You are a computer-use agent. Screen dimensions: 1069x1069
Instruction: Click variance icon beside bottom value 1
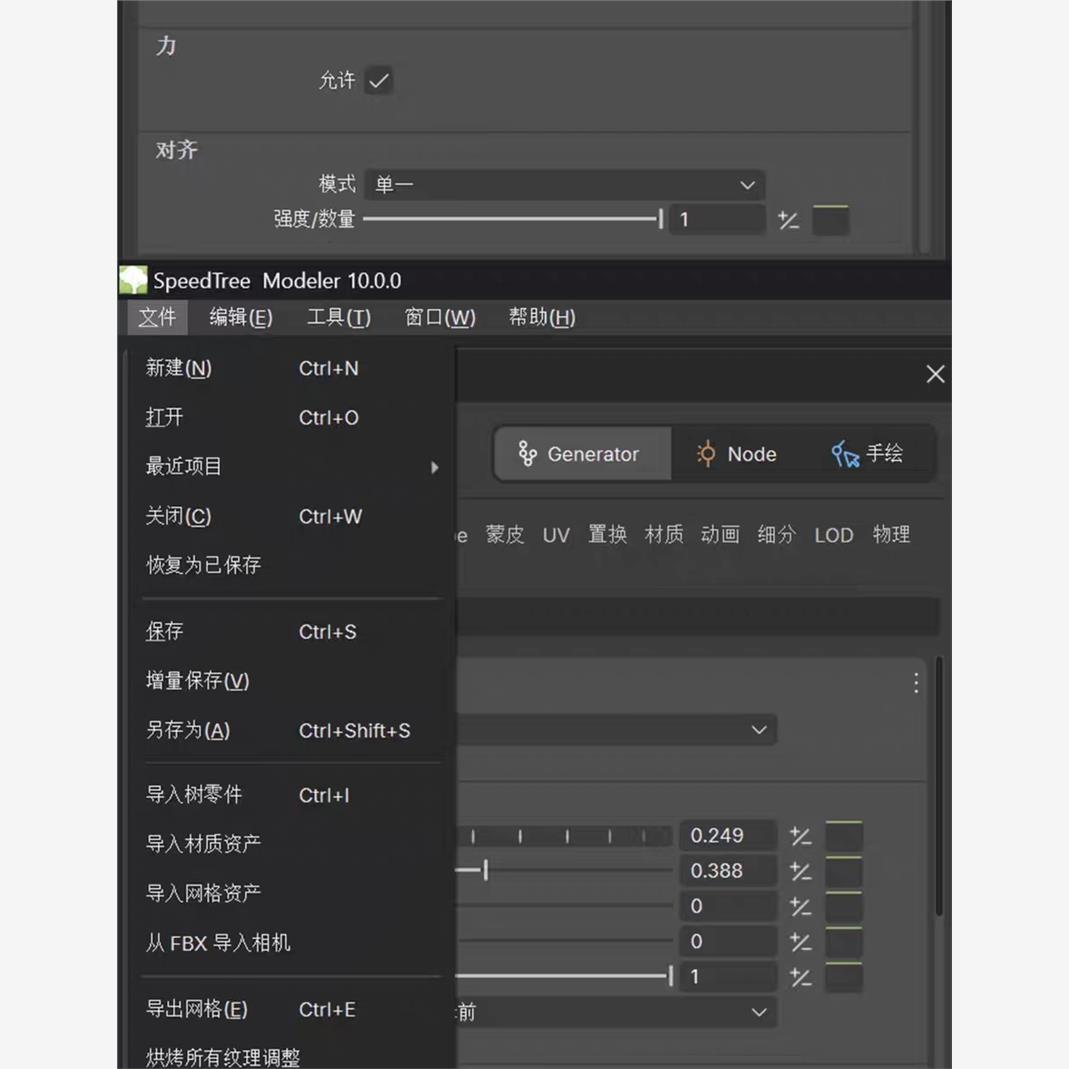[800, 977]
